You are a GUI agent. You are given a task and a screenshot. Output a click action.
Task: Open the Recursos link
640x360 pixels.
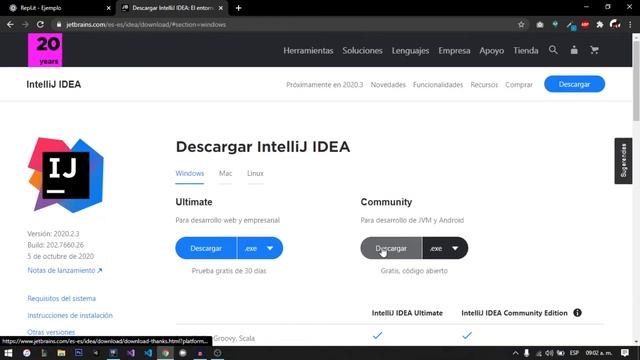(484, 85)
